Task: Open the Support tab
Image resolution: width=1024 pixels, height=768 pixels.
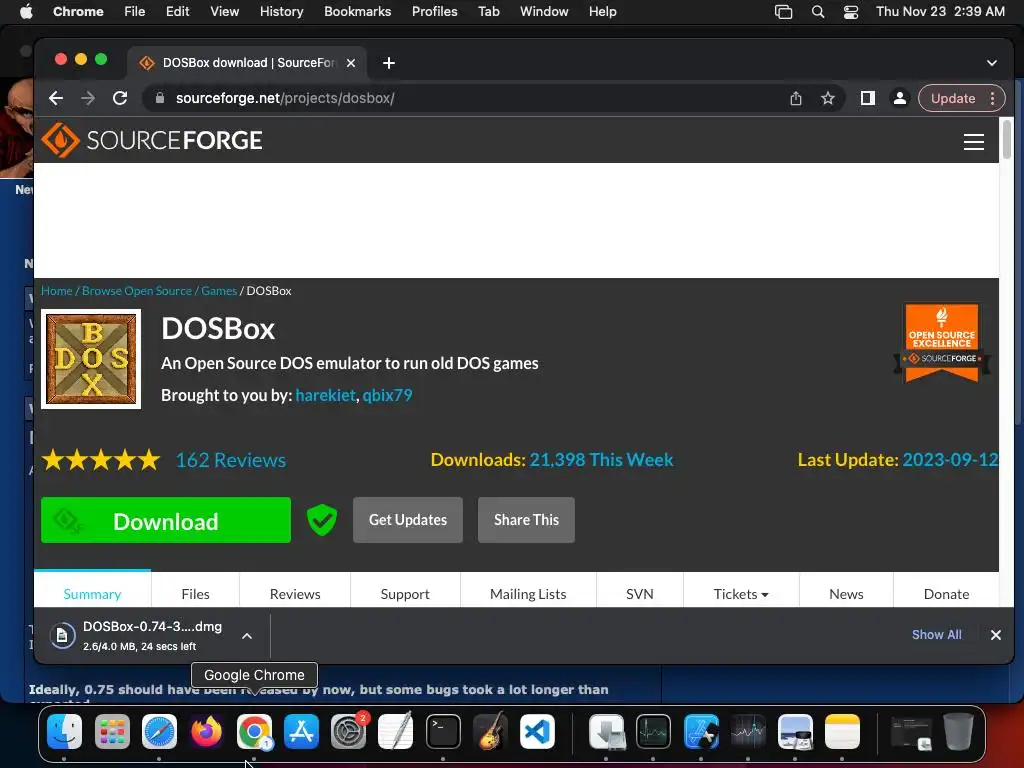Action: 405,594
